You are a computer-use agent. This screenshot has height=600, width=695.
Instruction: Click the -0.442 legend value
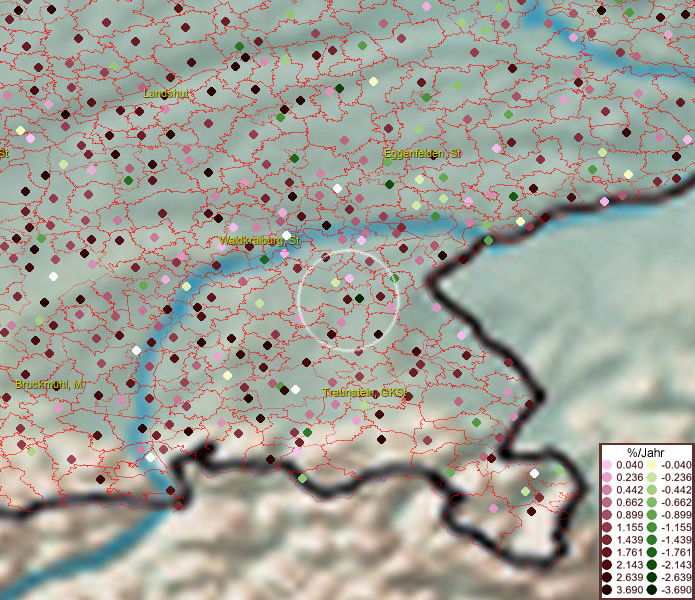point(676,490)
